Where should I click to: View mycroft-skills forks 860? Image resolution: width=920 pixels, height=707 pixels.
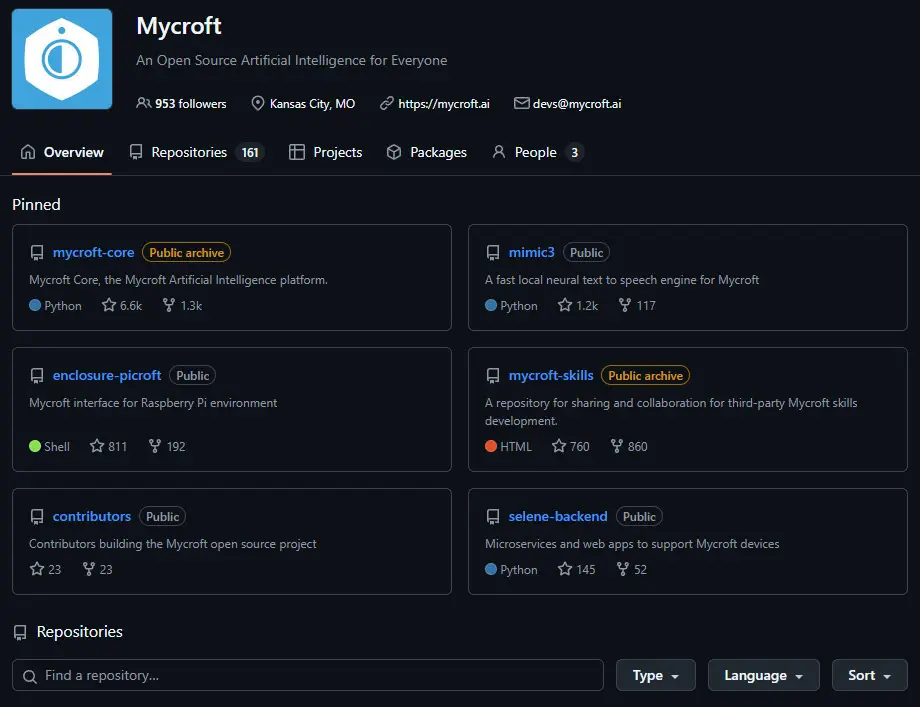coord(629,446)
